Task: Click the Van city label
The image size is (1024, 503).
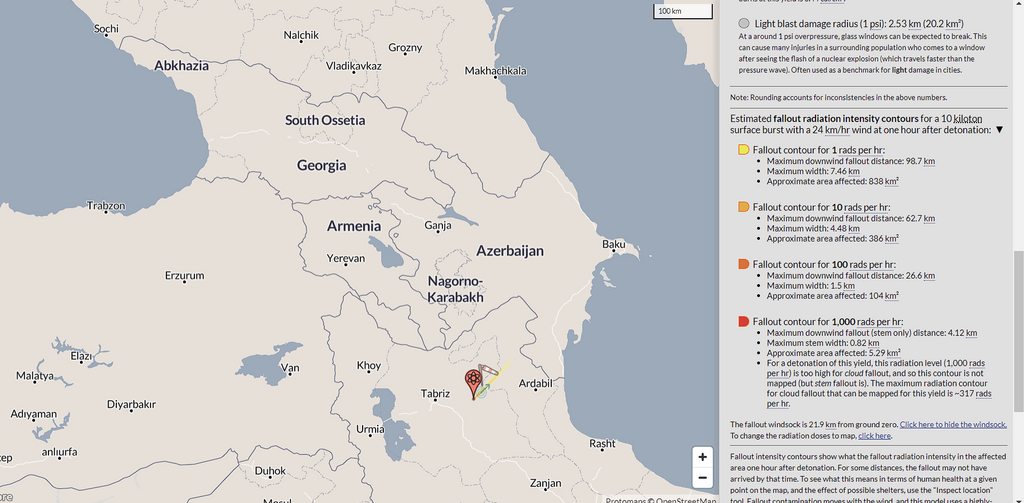Action: (289, 368)
